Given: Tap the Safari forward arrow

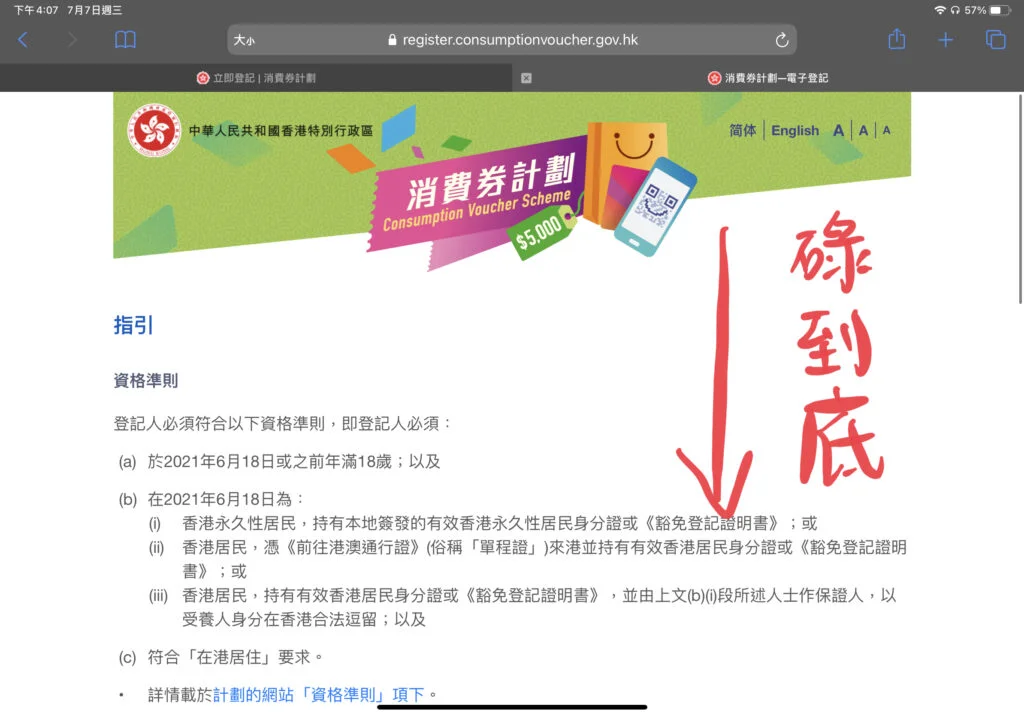Looking at the screenshot, I should point(72,40).
